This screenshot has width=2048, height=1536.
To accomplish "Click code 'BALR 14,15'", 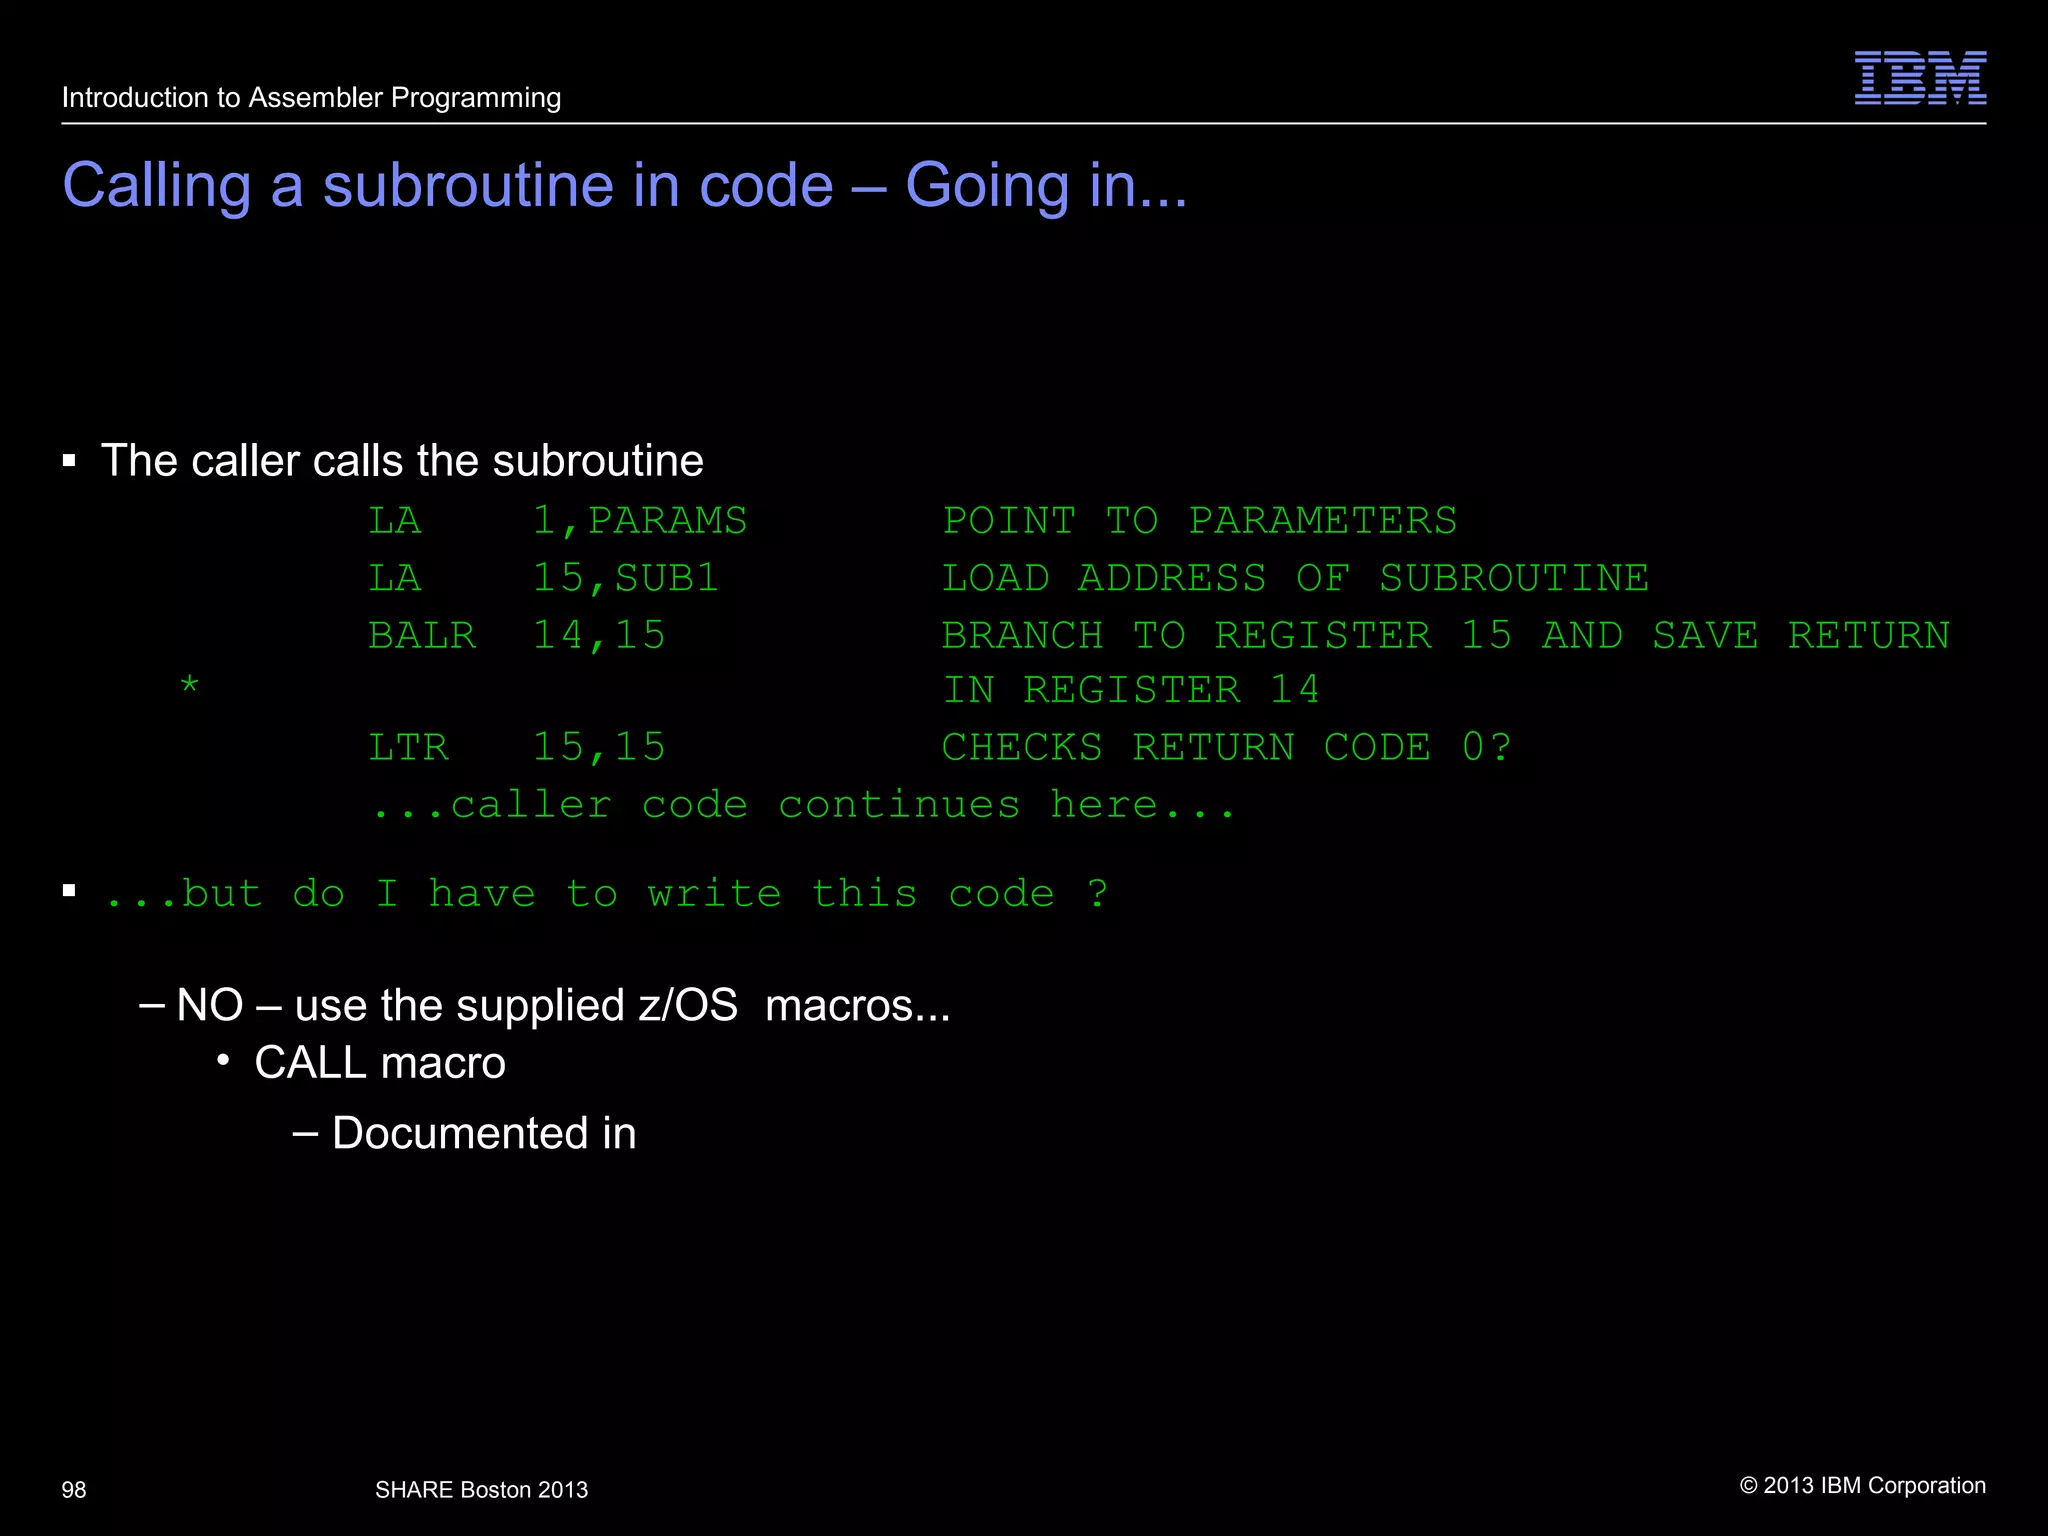I will click(517, 636).
